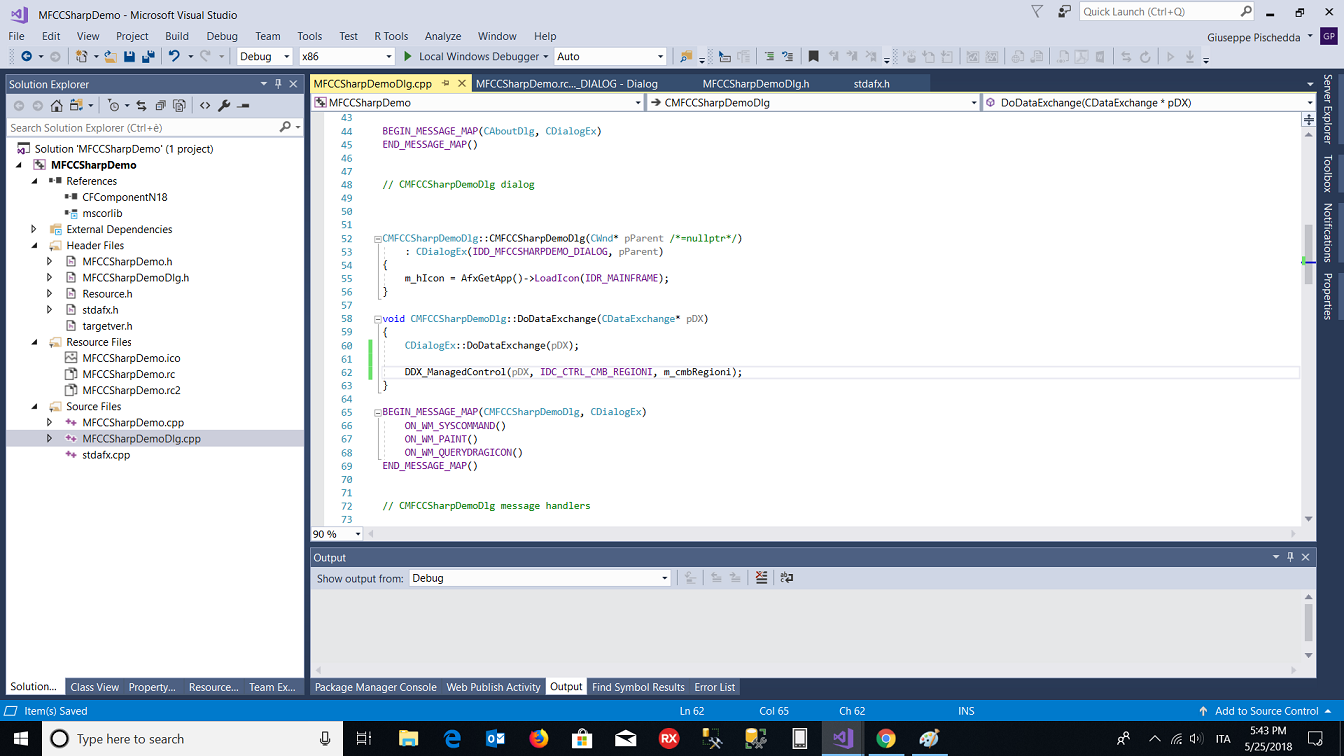Screen dimensions: 1344x756
Task: Click Clear All icon in Output window
Action: click(x=762, y=578)
